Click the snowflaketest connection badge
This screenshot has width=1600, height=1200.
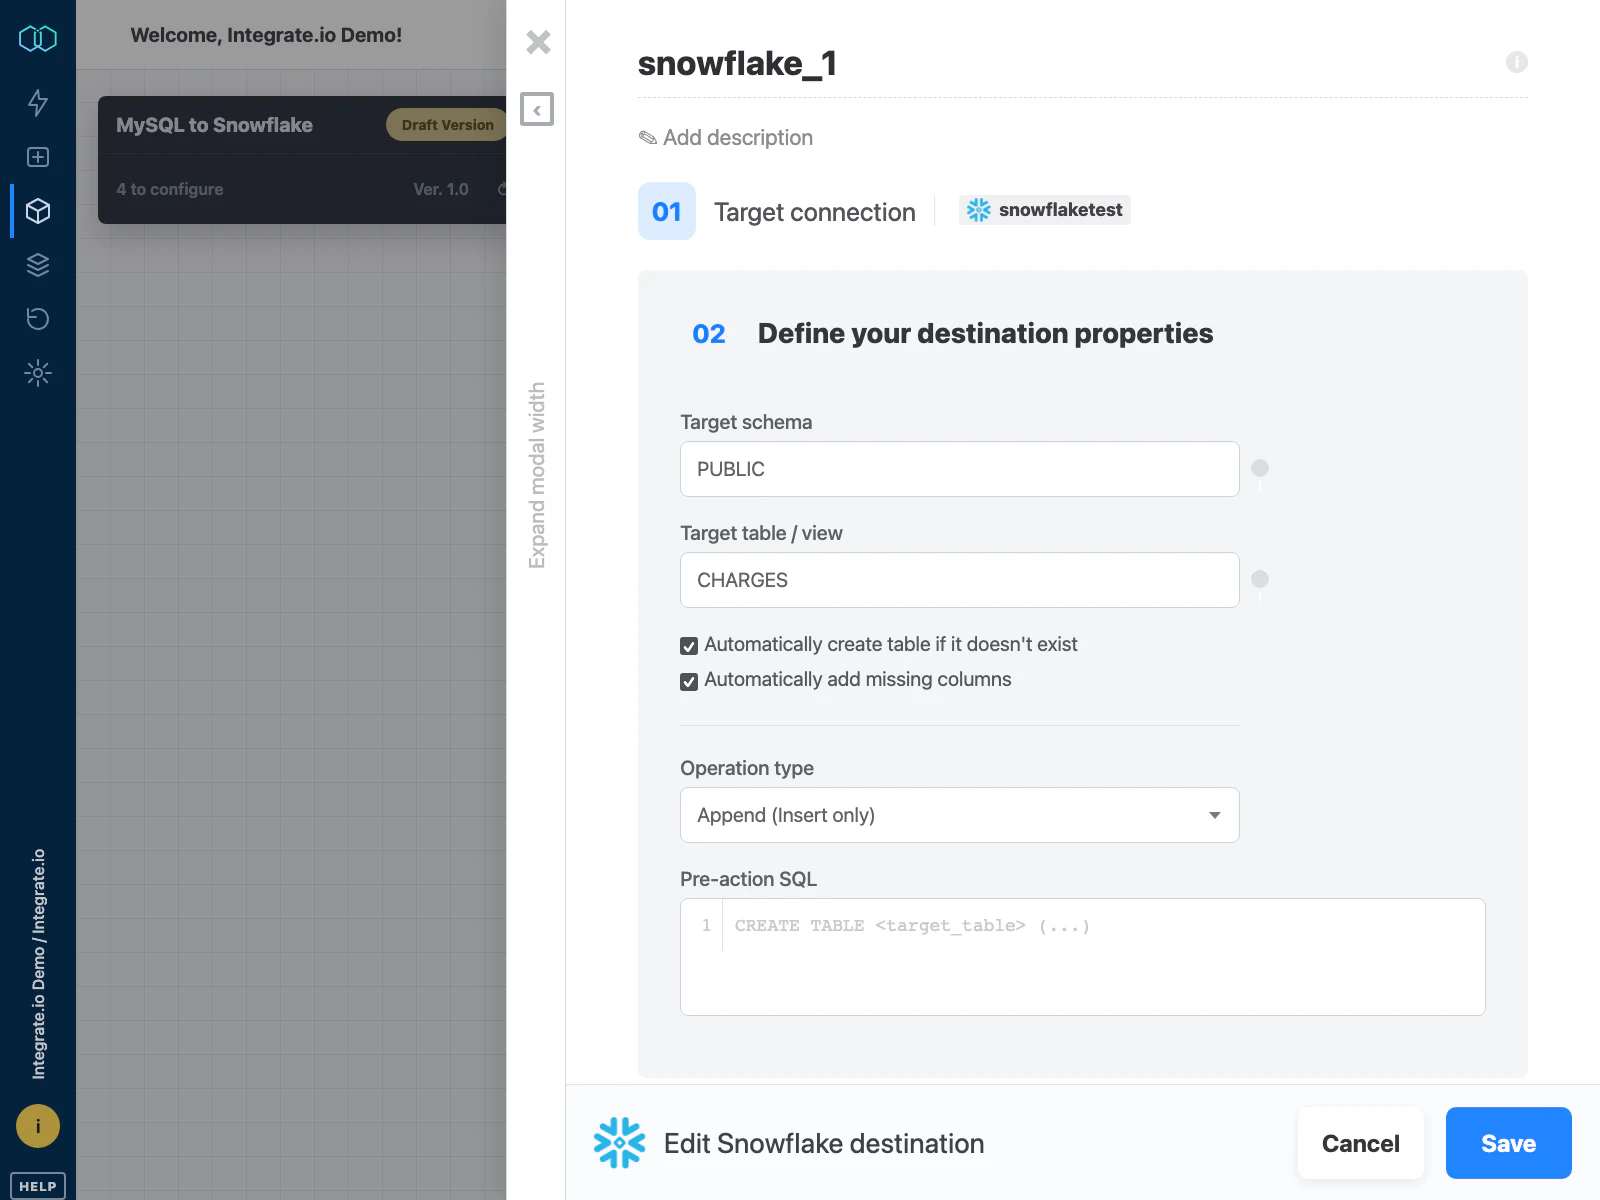(1045, 210)
